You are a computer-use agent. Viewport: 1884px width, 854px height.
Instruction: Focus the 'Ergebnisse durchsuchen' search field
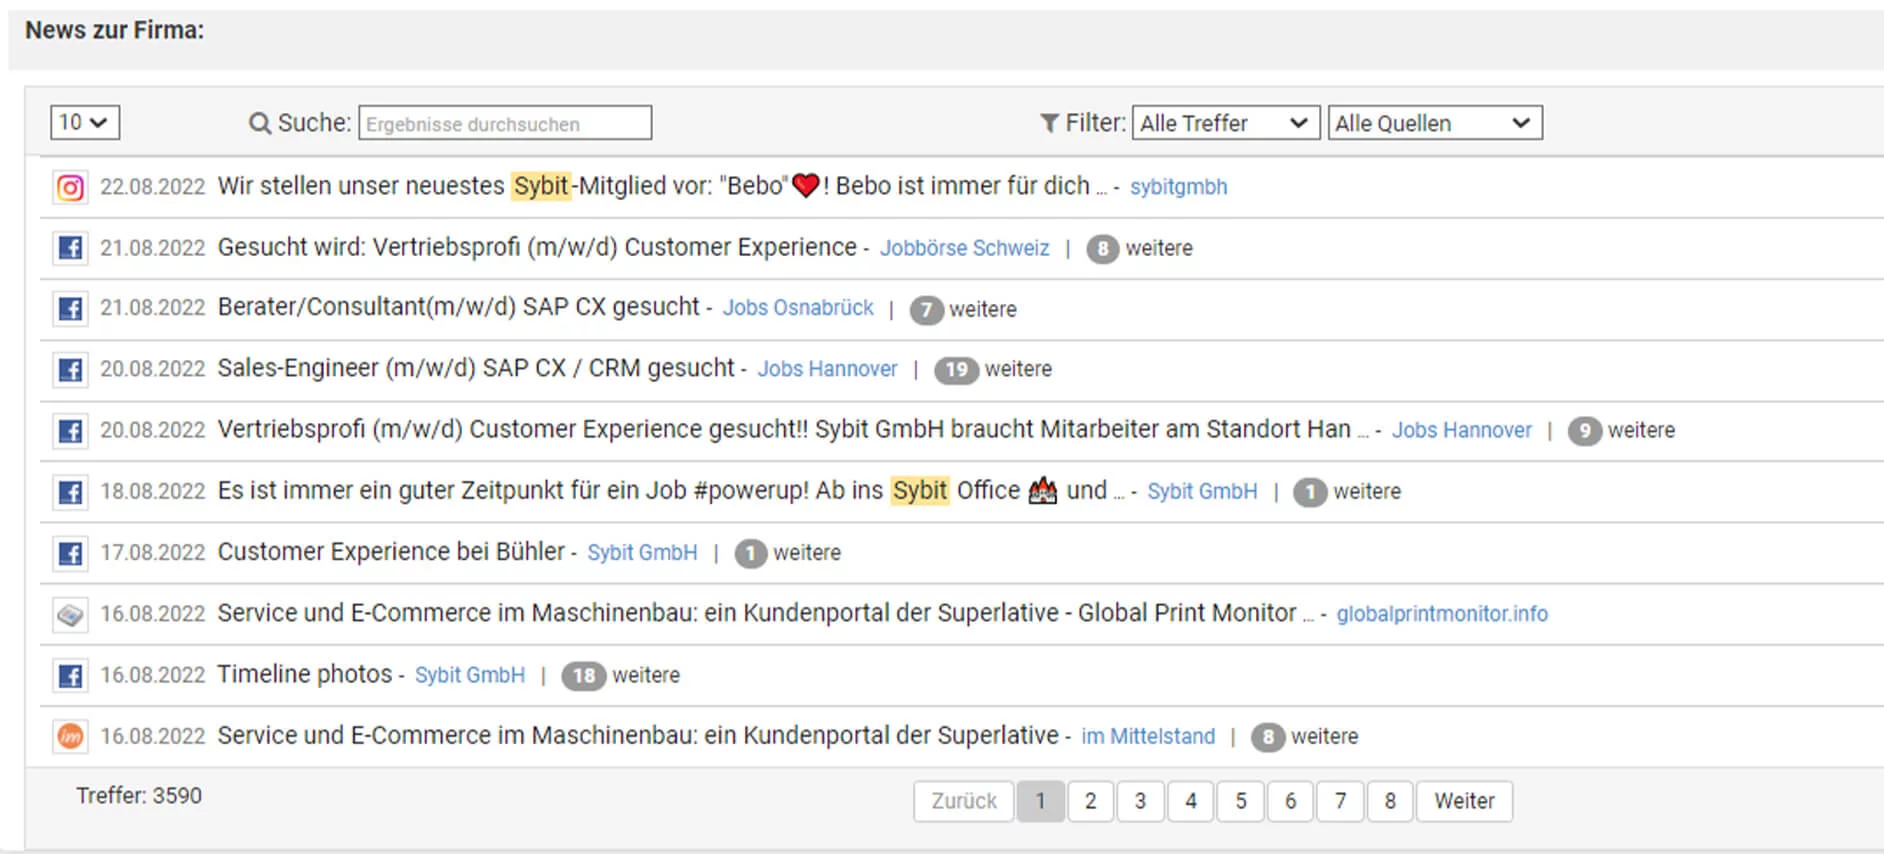coord(505,123)
